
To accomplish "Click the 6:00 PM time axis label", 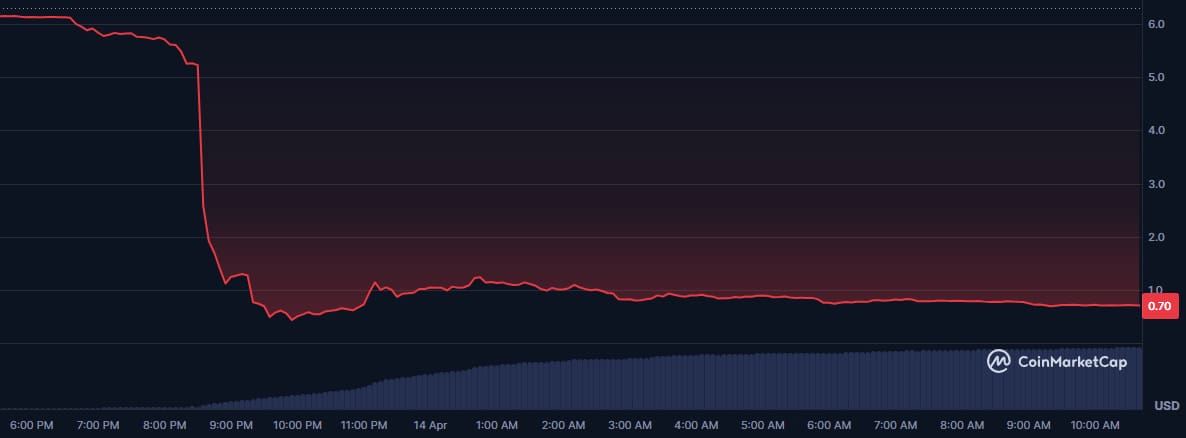I will coord(32,425).
